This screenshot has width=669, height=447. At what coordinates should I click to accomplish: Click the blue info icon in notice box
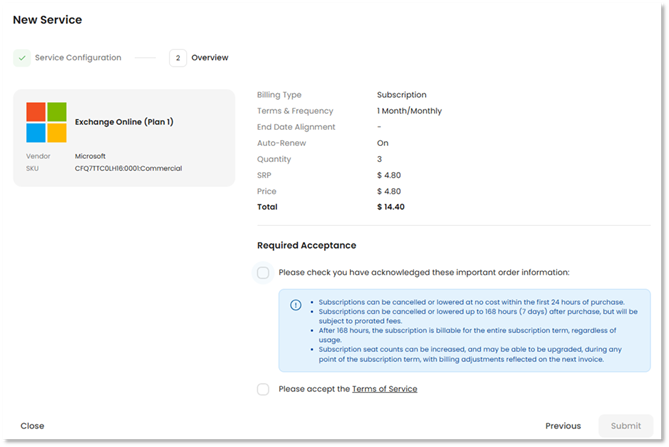[x=296, y=305]
